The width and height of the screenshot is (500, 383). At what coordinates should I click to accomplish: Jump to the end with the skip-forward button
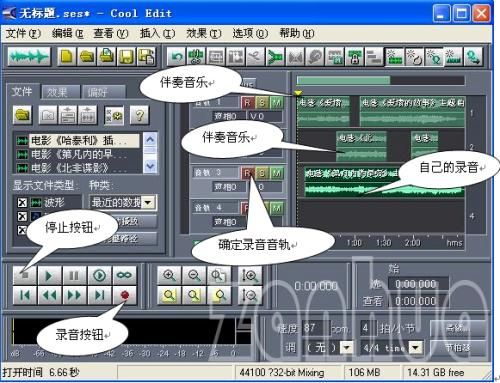point(99,295)
